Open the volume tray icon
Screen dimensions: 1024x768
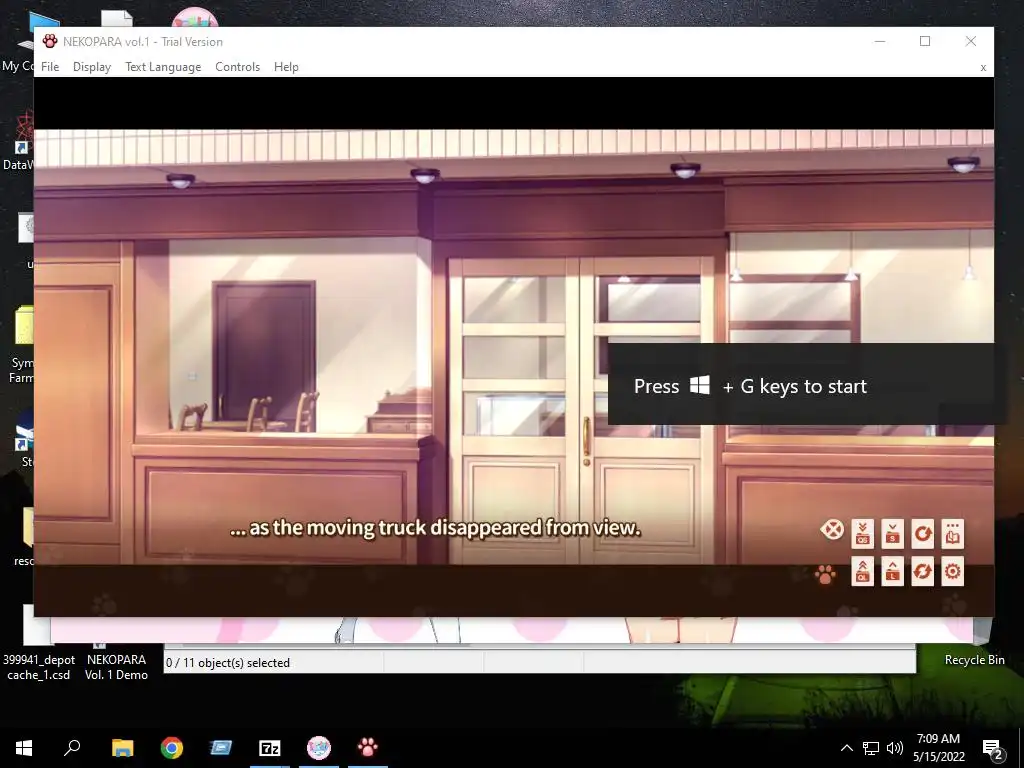pos(895,748)
